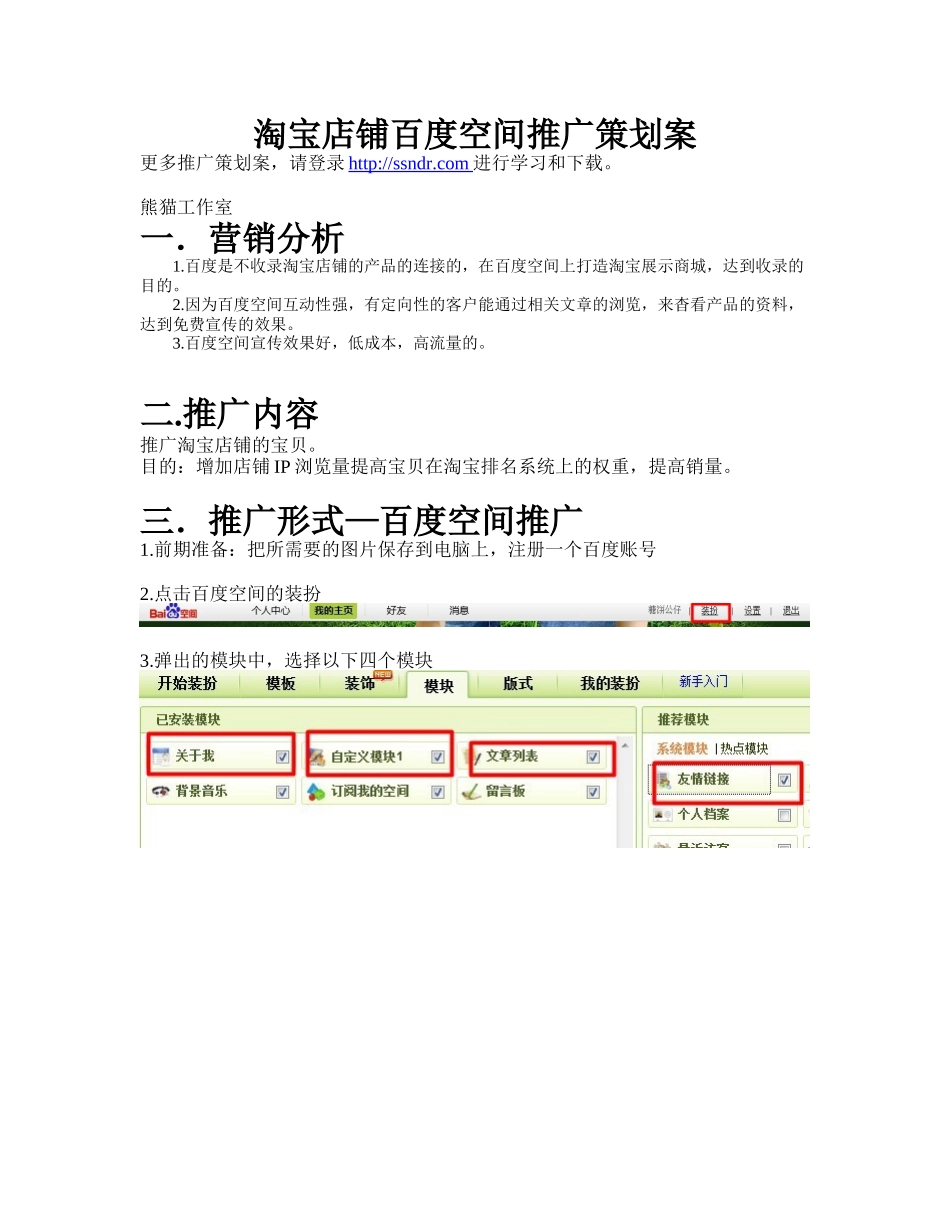Toggle the 自定义模块1 checkbox
Screen dimensions: 950x1230
pyautogui.click(x=438, y=757)
